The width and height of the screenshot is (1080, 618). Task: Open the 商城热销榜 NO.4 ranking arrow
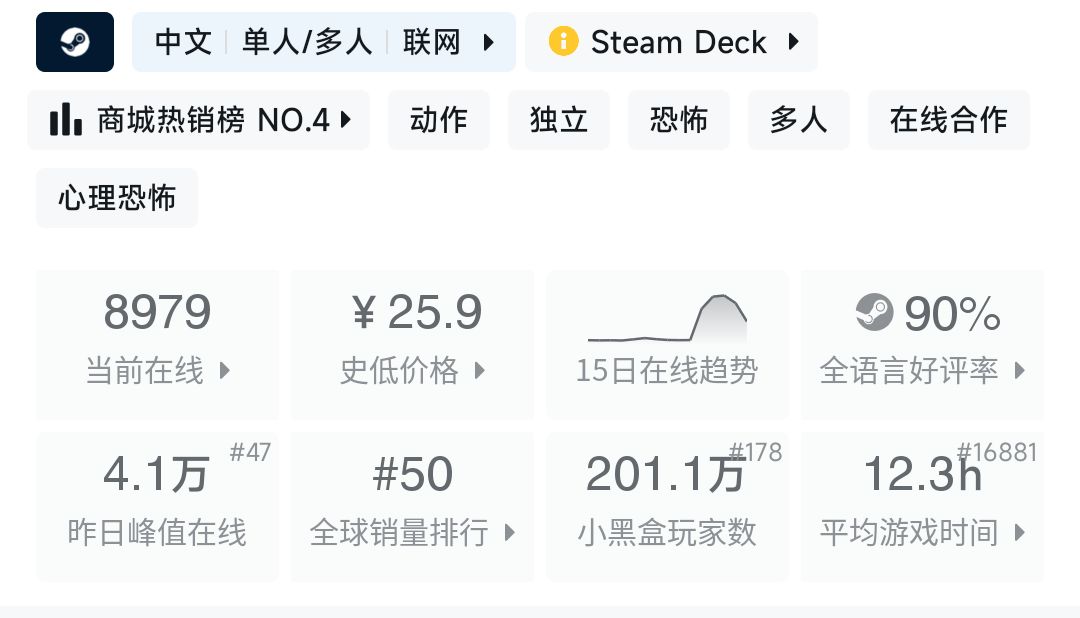(346, 120)
